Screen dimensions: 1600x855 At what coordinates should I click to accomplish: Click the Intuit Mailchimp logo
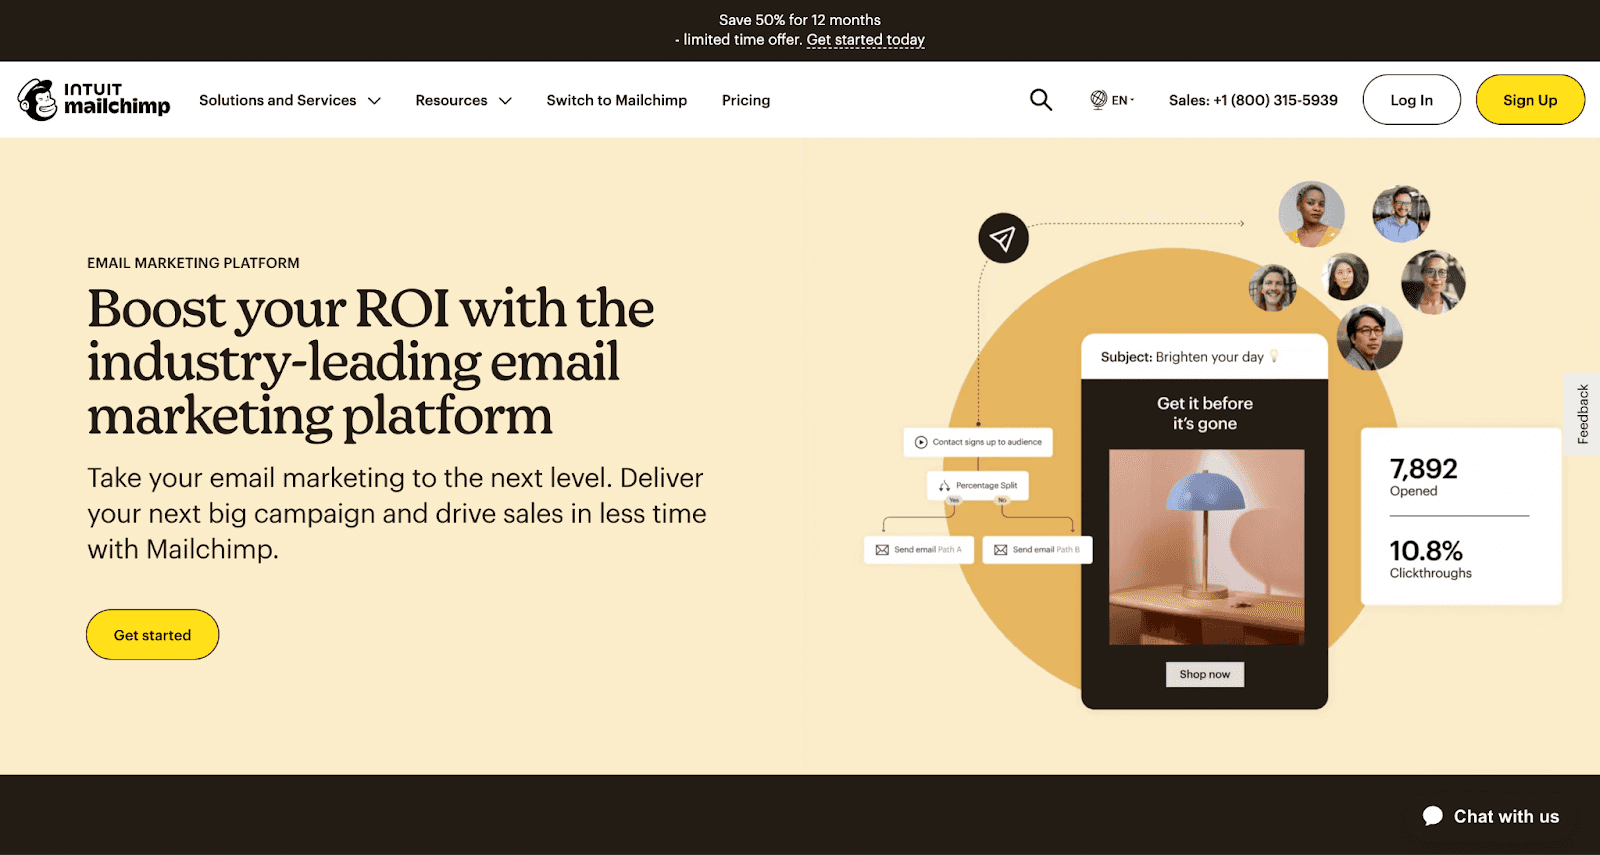[x=94, y=100]
